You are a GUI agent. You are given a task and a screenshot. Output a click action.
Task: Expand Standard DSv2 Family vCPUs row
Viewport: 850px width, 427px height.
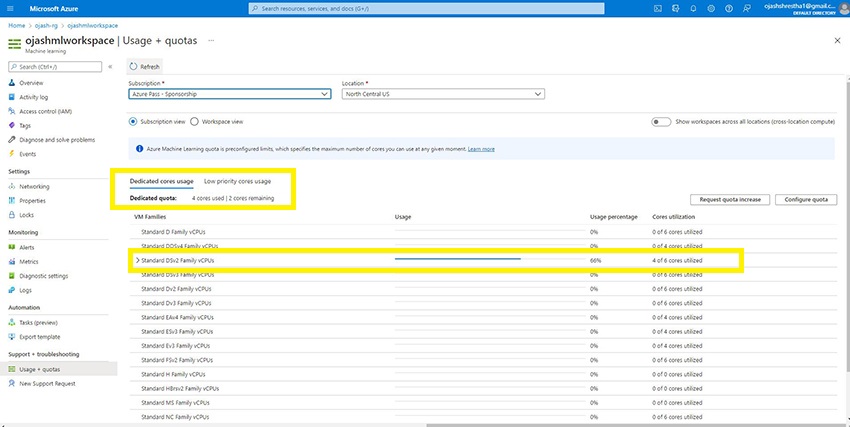click(x=136, y=260)
